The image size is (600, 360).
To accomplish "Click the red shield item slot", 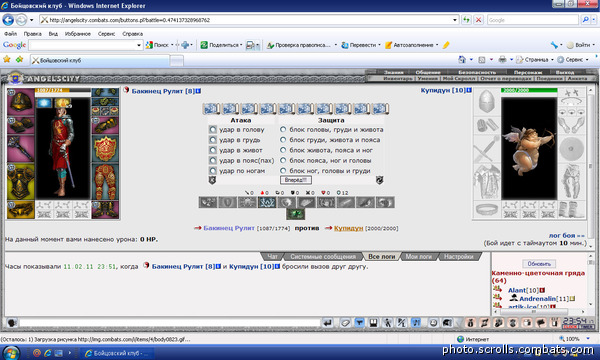I will [x=105, y=148].
